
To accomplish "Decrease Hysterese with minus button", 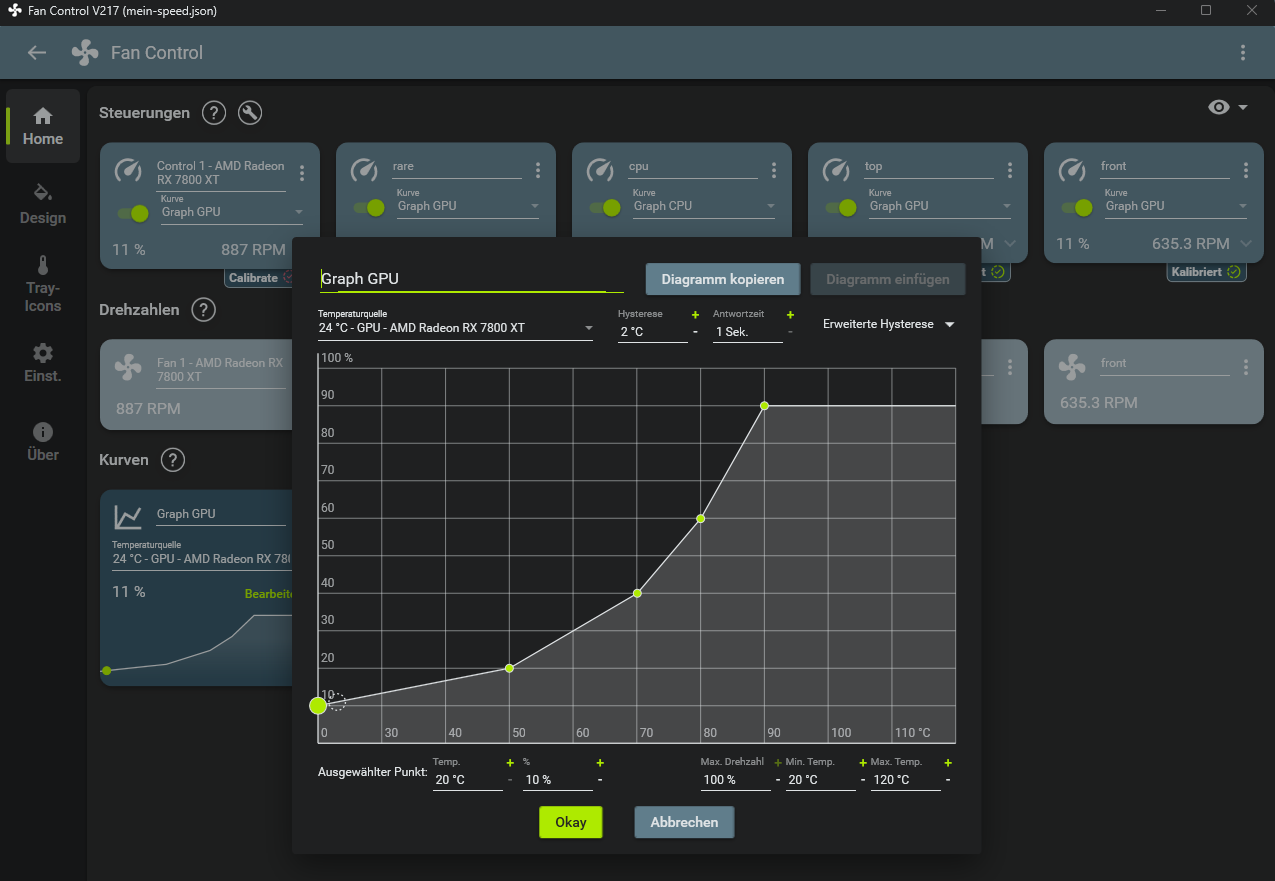I will click(695, 332).
